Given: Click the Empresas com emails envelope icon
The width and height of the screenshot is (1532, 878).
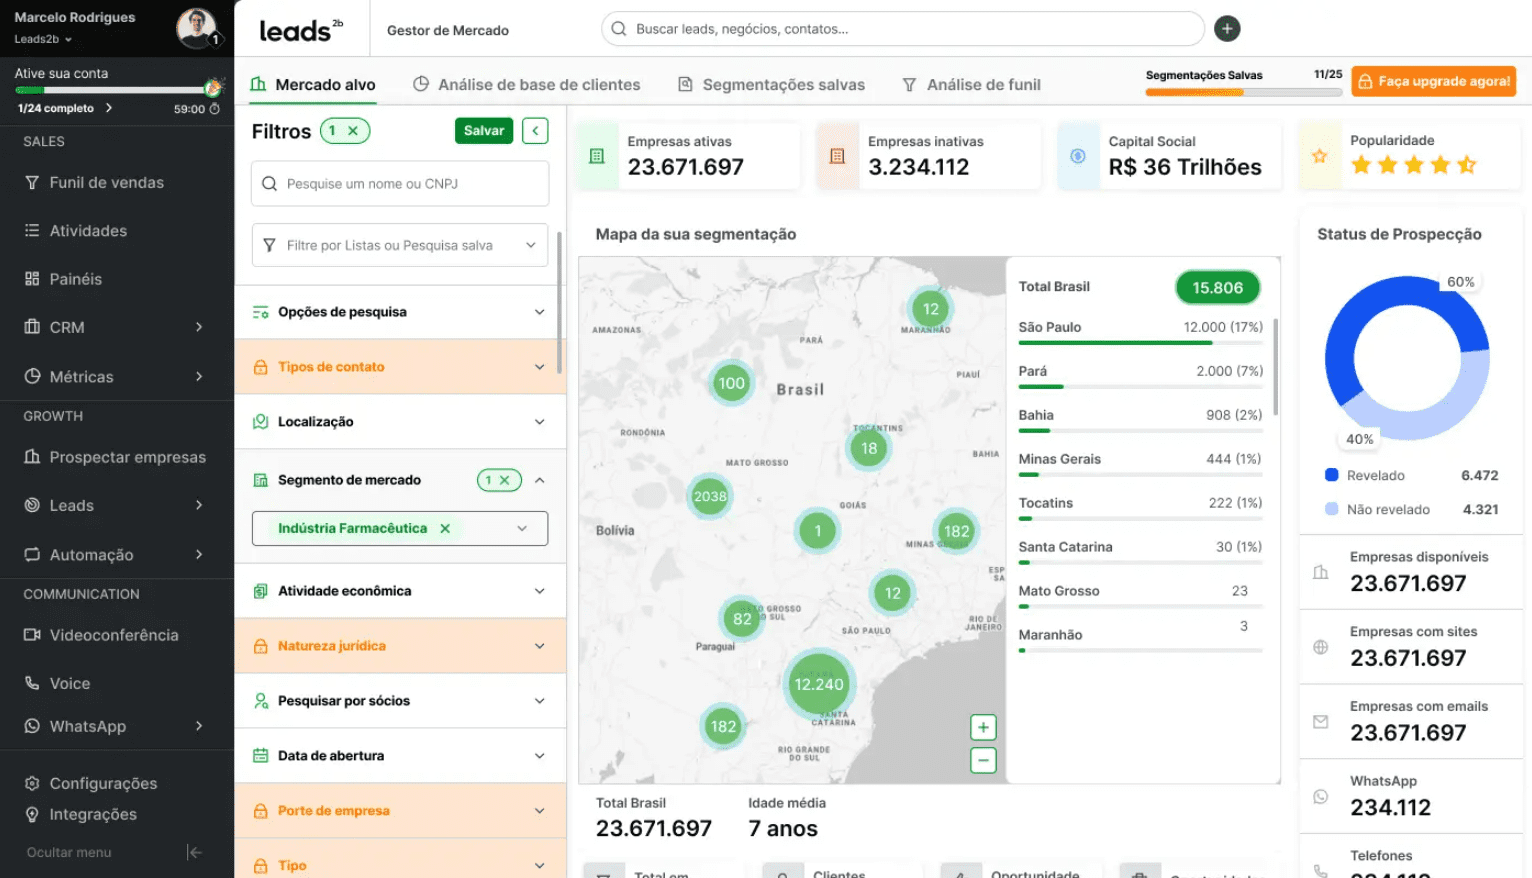Looking at the screenshot, I should point(1321,721).
